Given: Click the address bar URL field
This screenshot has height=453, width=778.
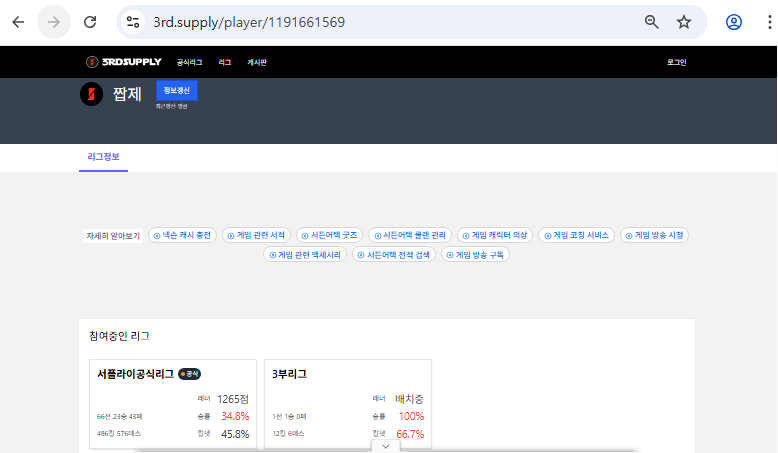Looking at the screenshot, I should point(380,22).
